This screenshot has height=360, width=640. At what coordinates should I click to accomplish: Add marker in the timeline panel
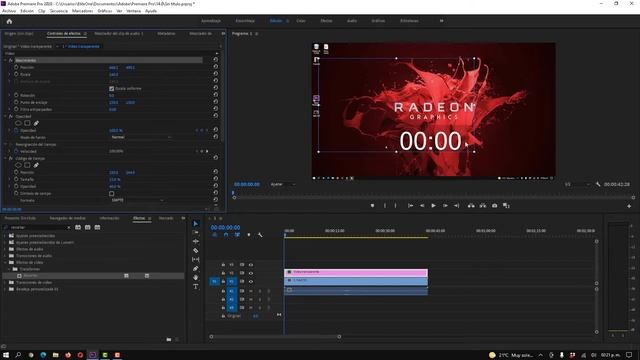tap(249, 235)
